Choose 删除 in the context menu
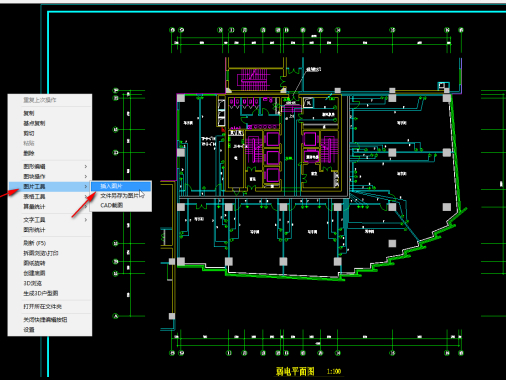The height and width of the screenshot is (380, 506). coord(50,153)
